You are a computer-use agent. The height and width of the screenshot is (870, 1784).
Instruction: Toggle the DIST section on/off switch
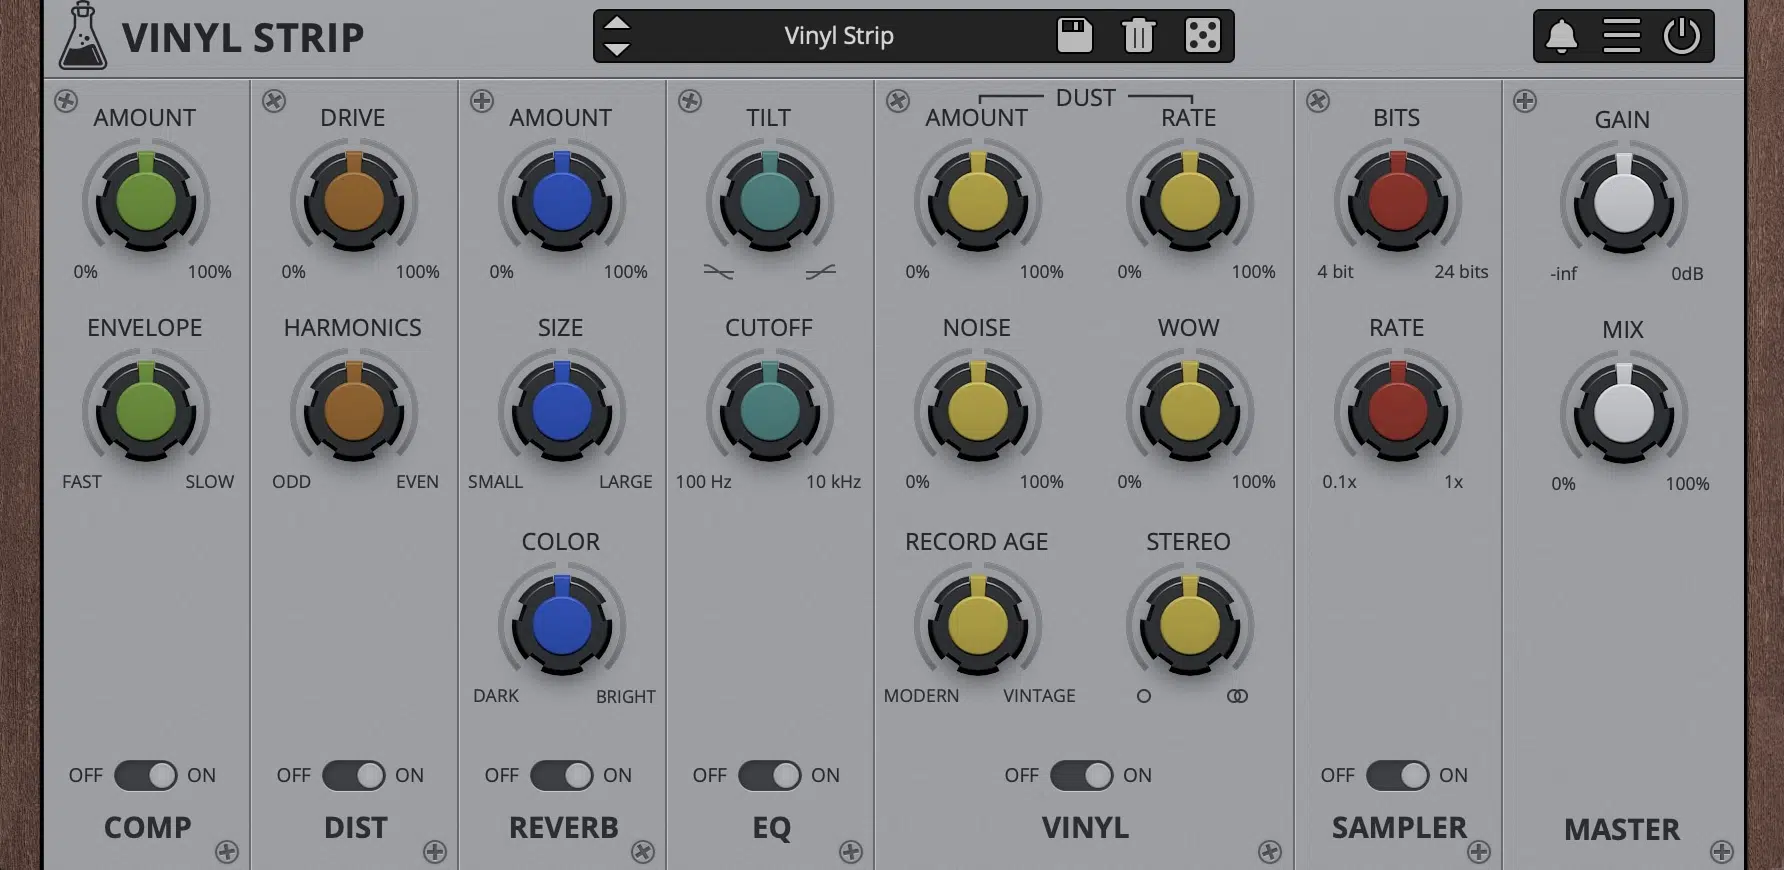tap(354, 775)
